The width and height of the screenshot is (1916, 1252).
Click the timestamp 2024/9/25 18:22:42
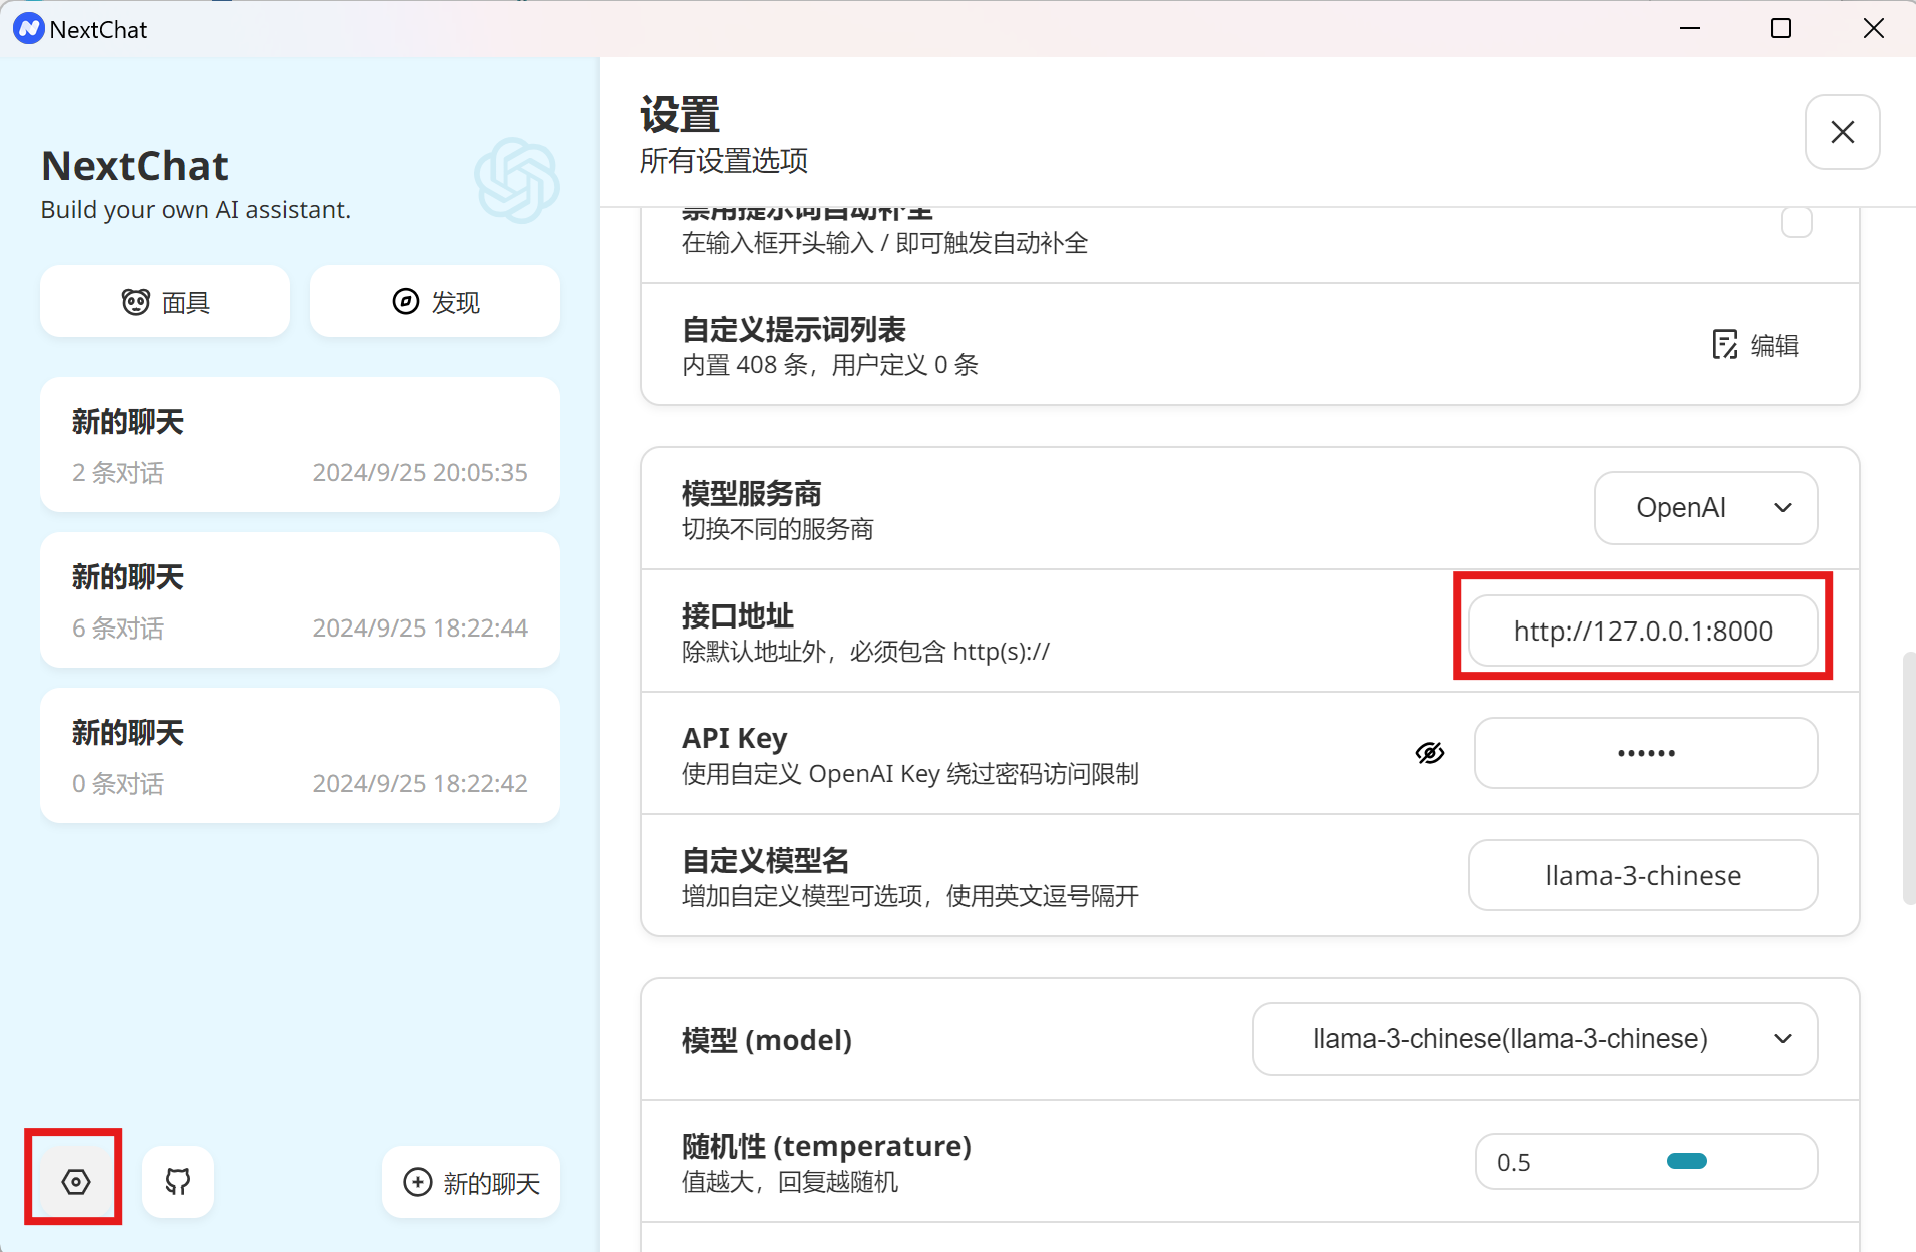pos(420,783)
